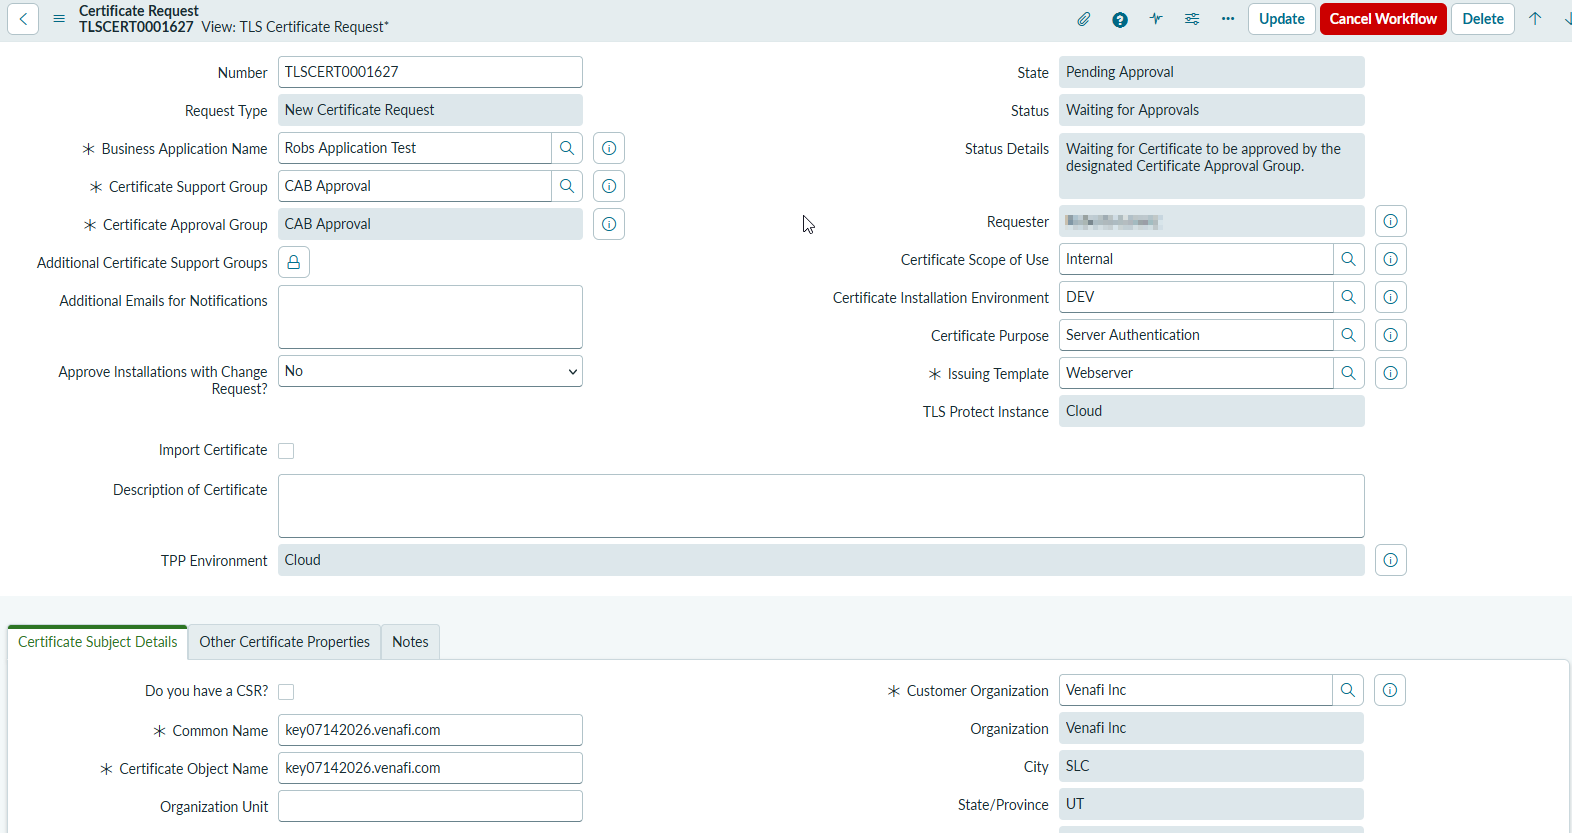Viewport: 1572px width, 833px height.
Task: Click the Common Name input
Action: pos(430,730)
